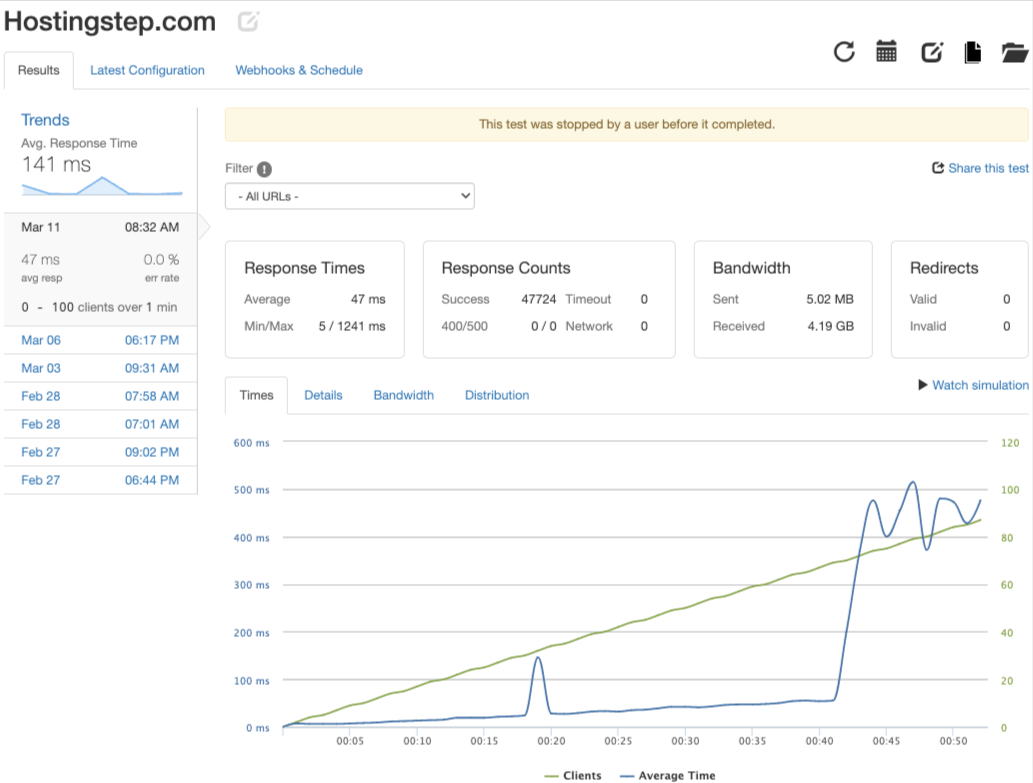Click the 47724 success count value

(x=539, y=299)
